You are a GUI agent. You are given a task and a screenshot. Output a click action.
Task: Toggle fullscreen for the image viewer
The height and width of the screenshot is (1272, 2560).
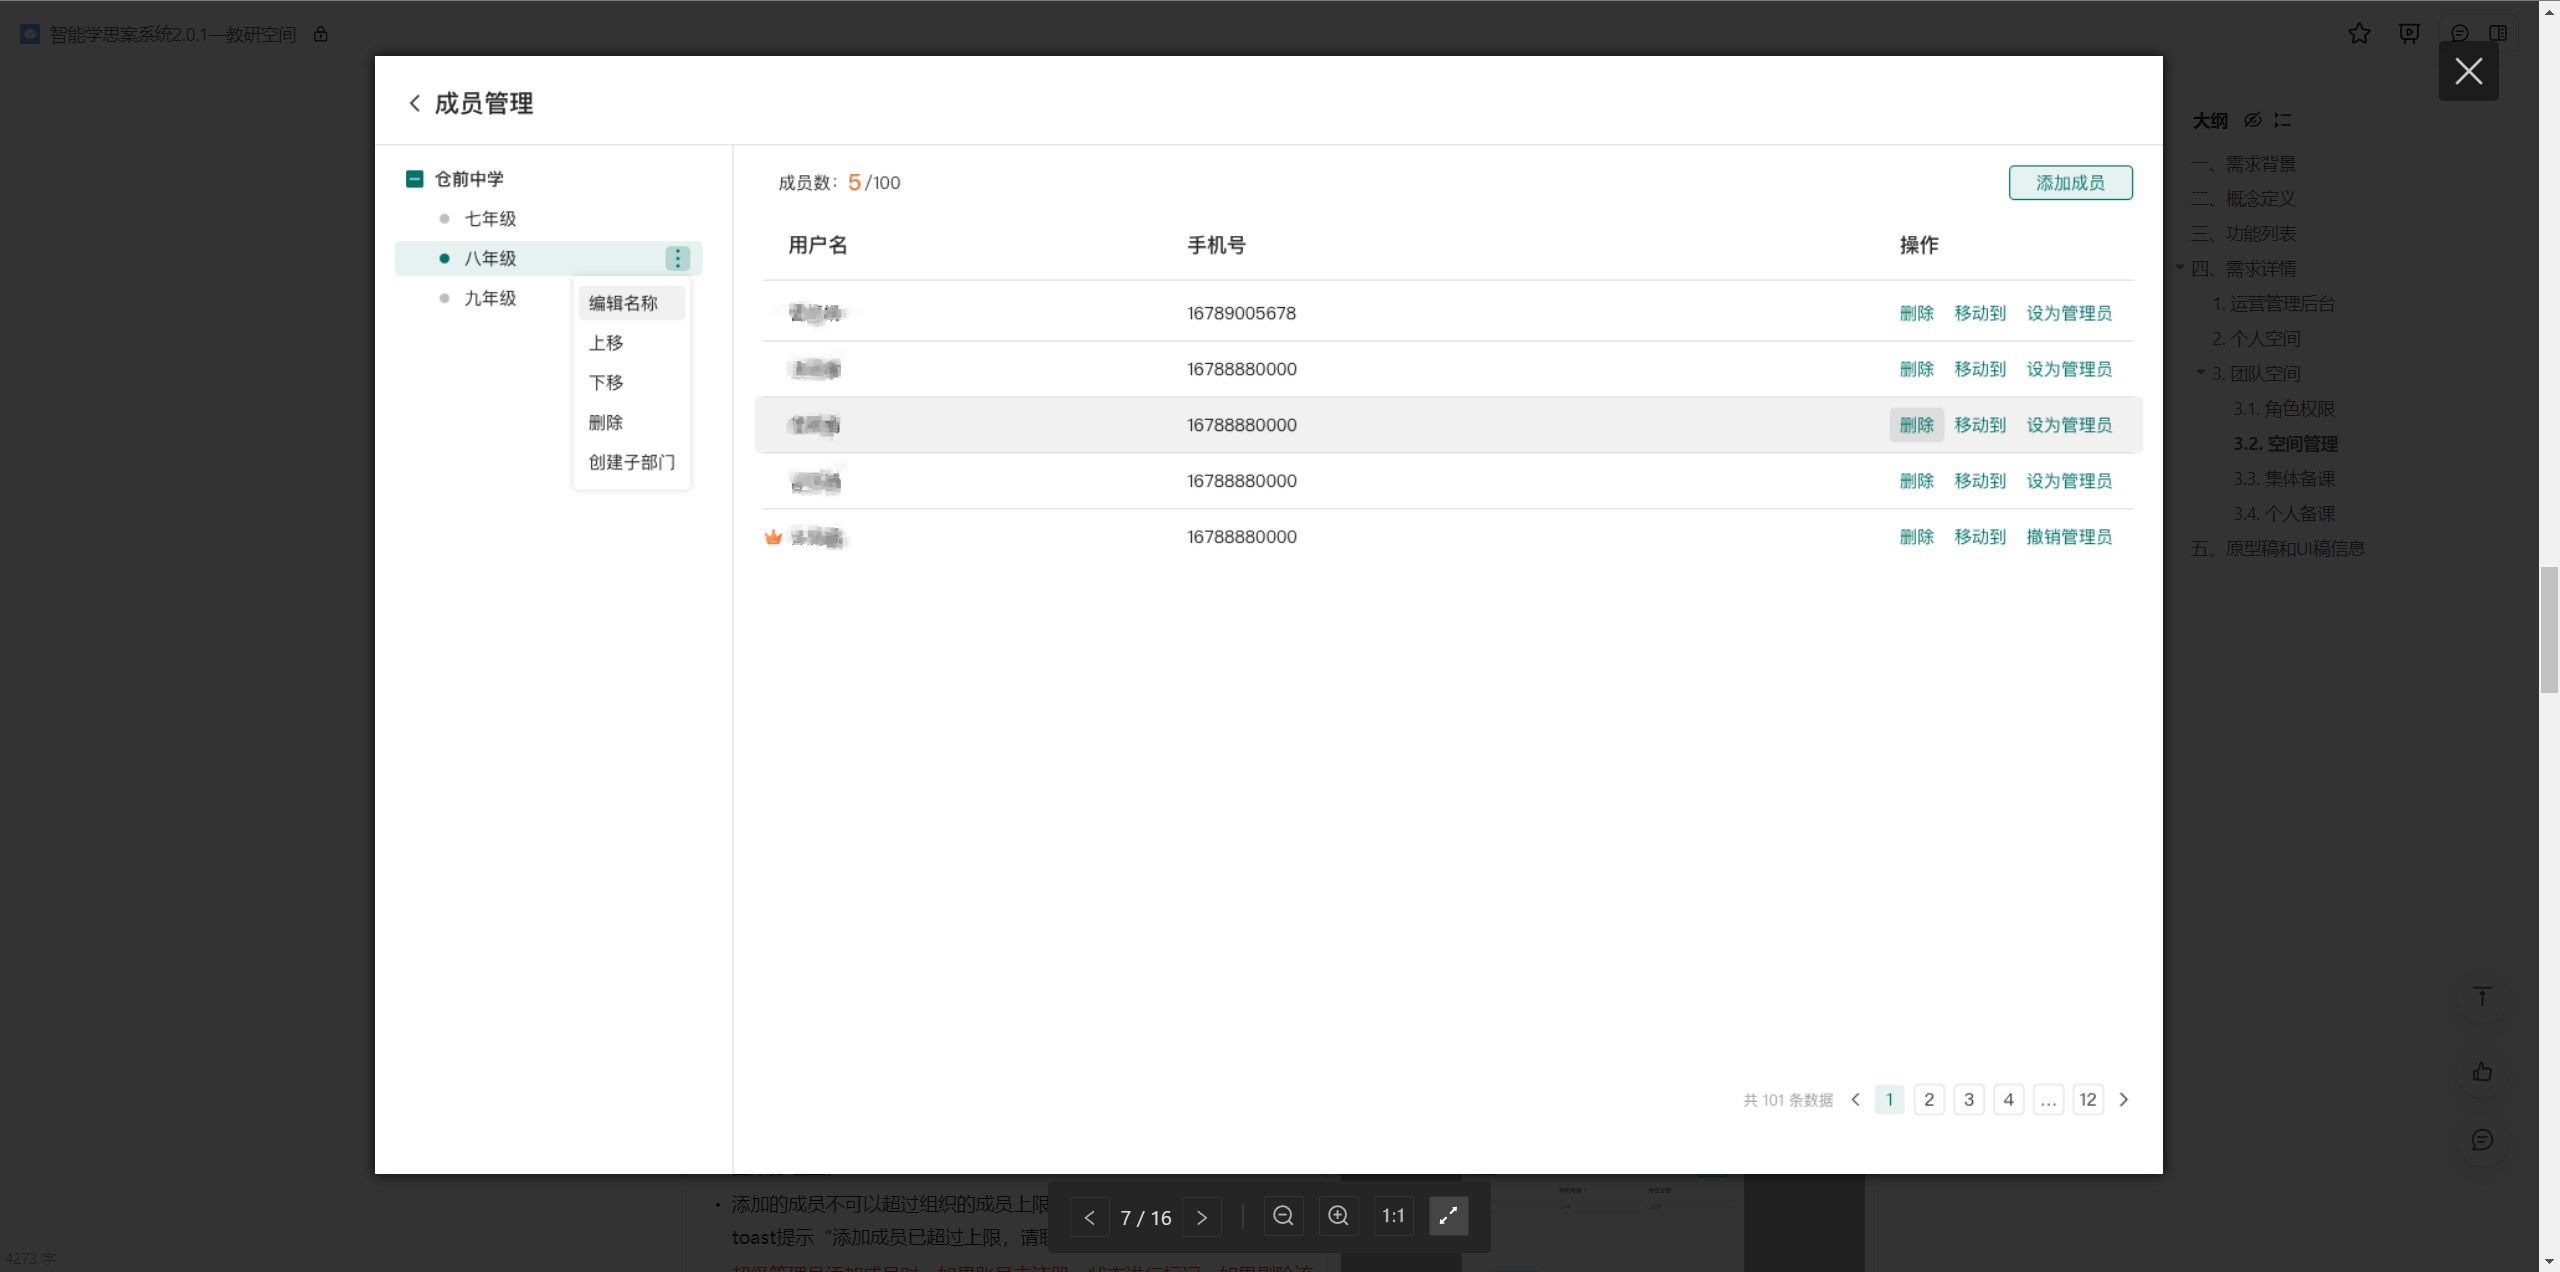(x=1448, y=1216)
